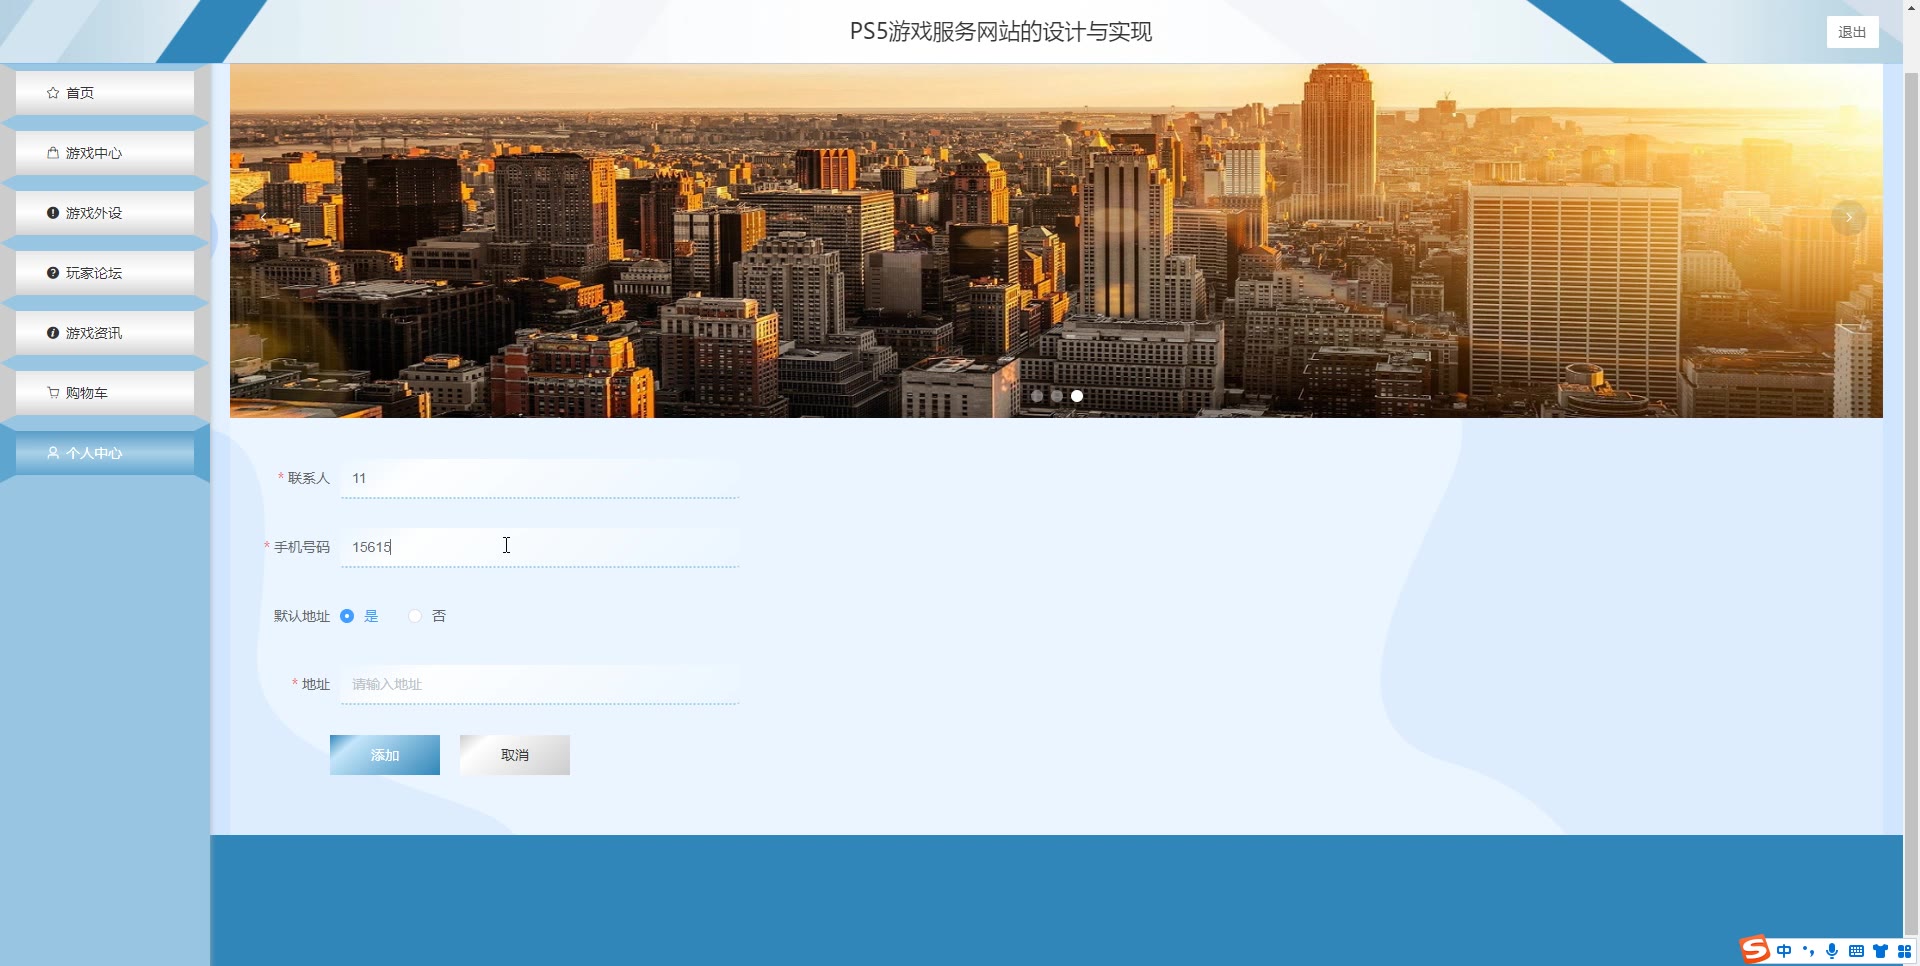
Task: Select 个人中心 in the sidebar
Action: [x=105, y=453]
